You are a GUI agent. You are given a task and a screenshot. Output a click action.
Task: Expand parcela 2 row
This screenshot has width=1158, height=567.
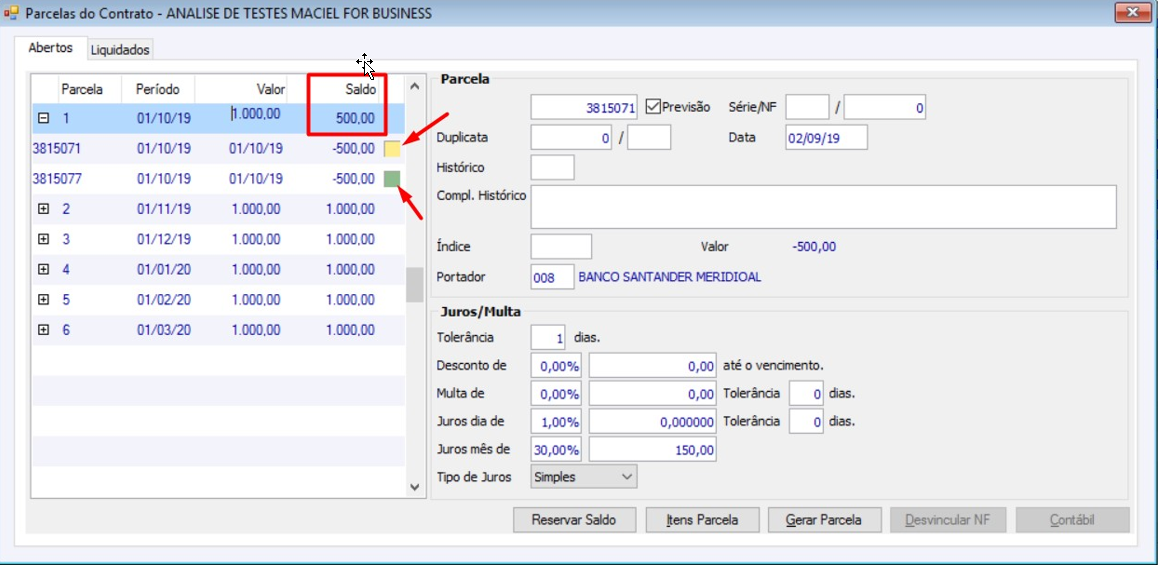pyautogui.click(x=44, y=209)
